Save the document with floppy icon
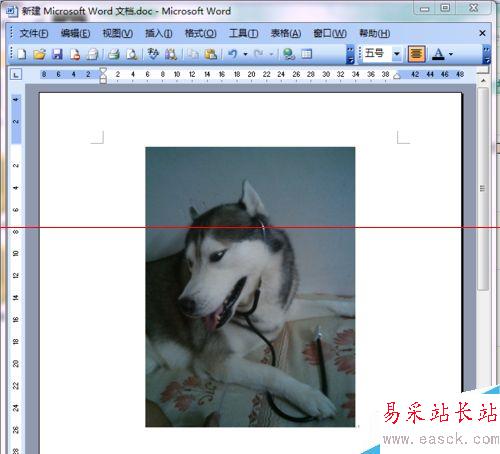500x454 pixels. [57, 54]
